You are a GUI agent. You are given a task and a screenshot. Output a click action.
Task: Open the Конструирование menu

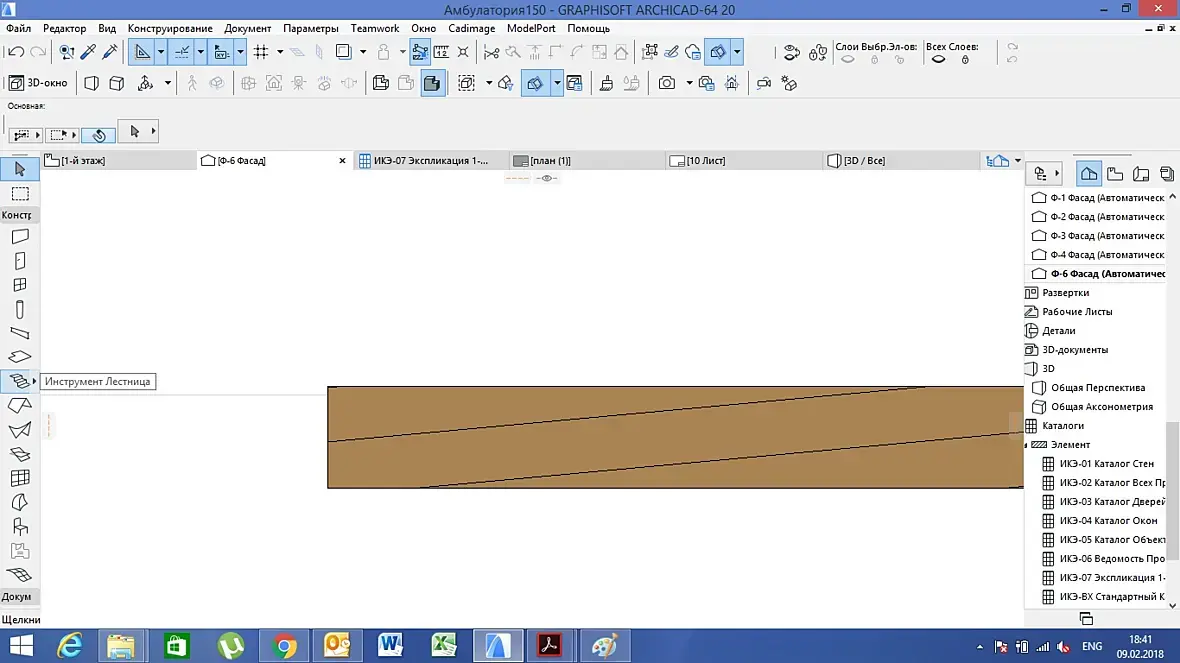tap(171, 28)
